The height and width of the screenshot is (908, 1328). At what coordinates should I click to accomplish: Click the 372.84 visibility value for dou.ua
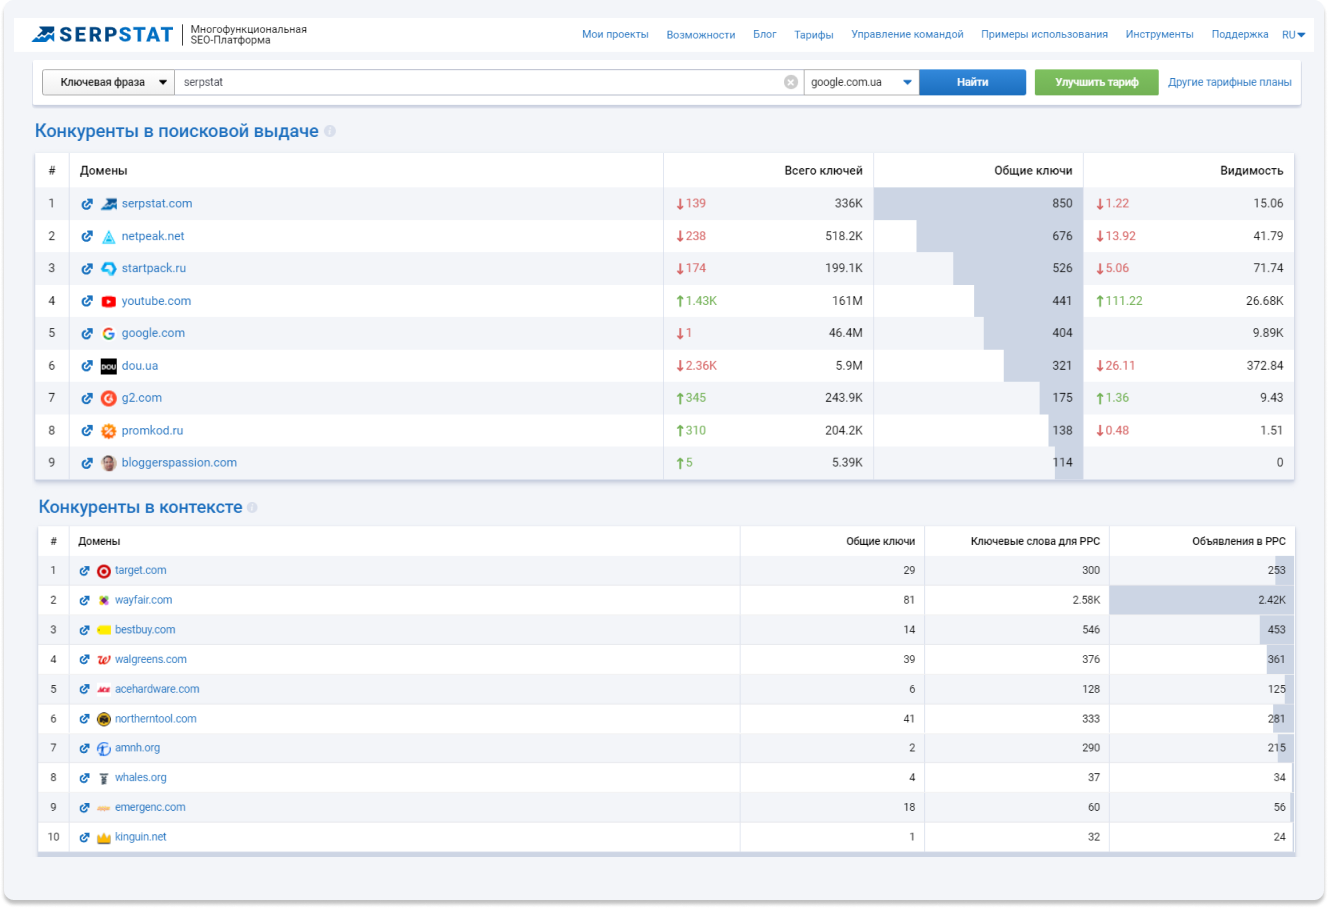(x=1265, y=366)
